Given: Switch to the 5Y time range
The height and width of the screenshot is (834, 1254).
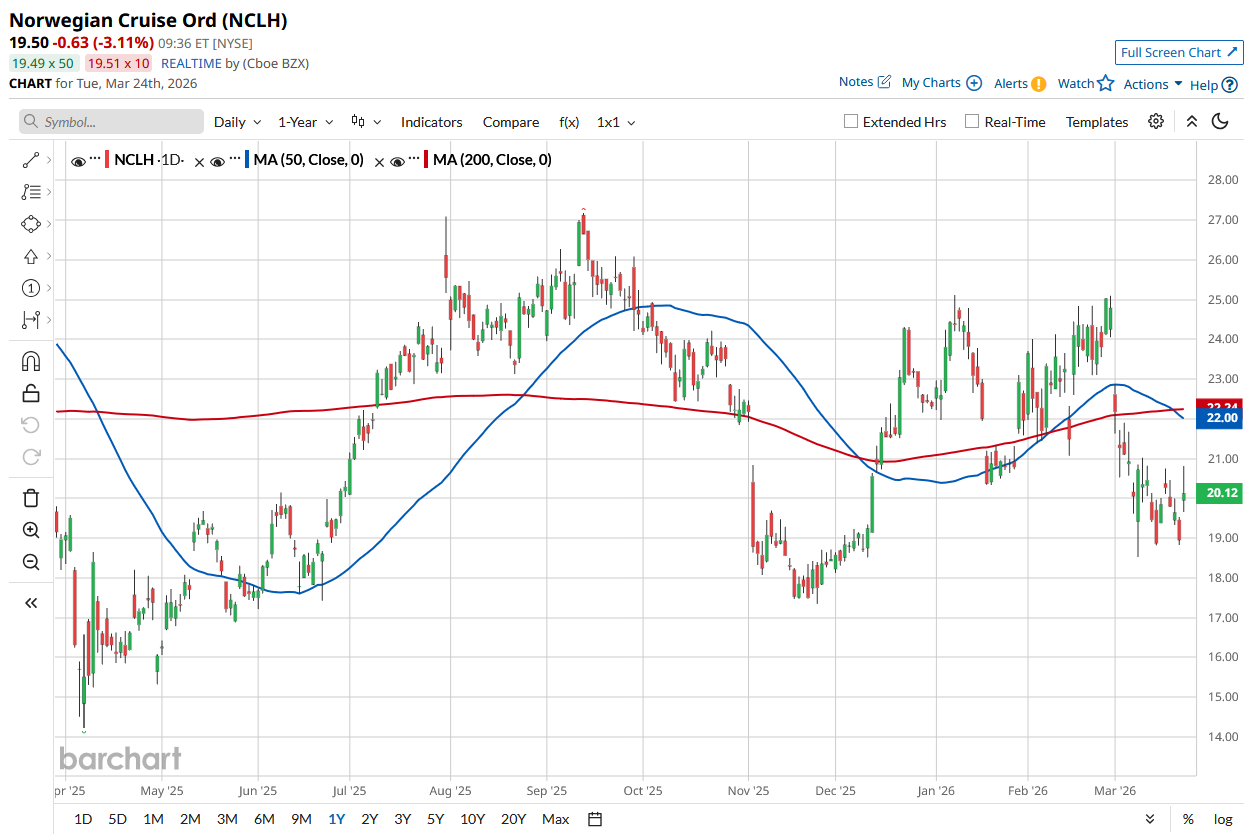Looking at the screenshot, I should pyautogui.click(x=435, y=819).
